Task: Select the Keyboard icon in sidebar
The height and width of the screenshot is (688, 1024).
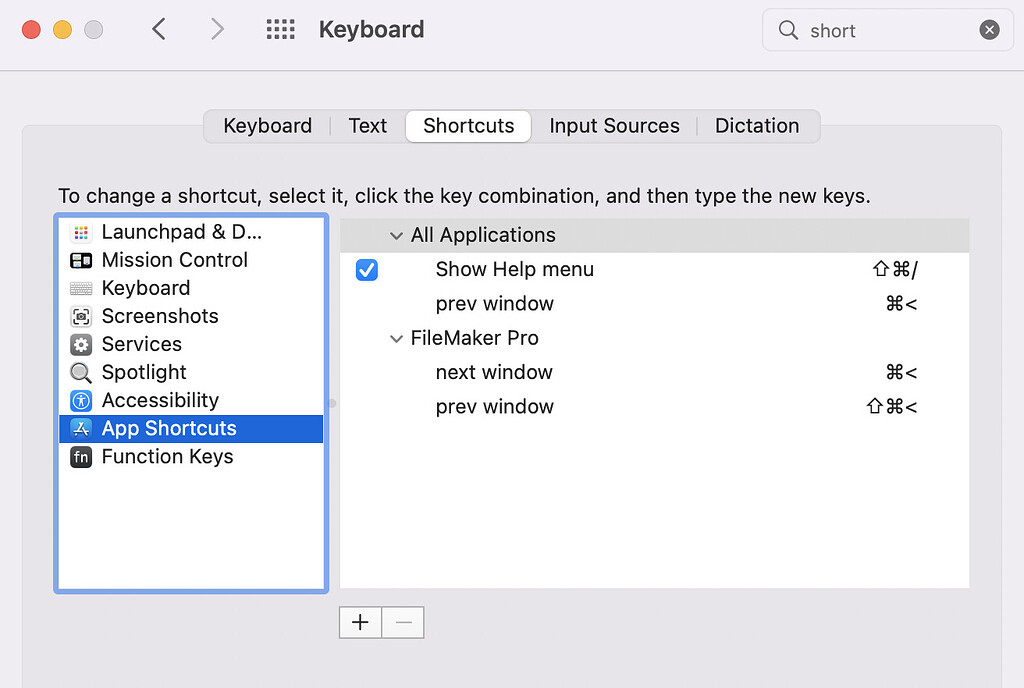Action: click(81, 288)
